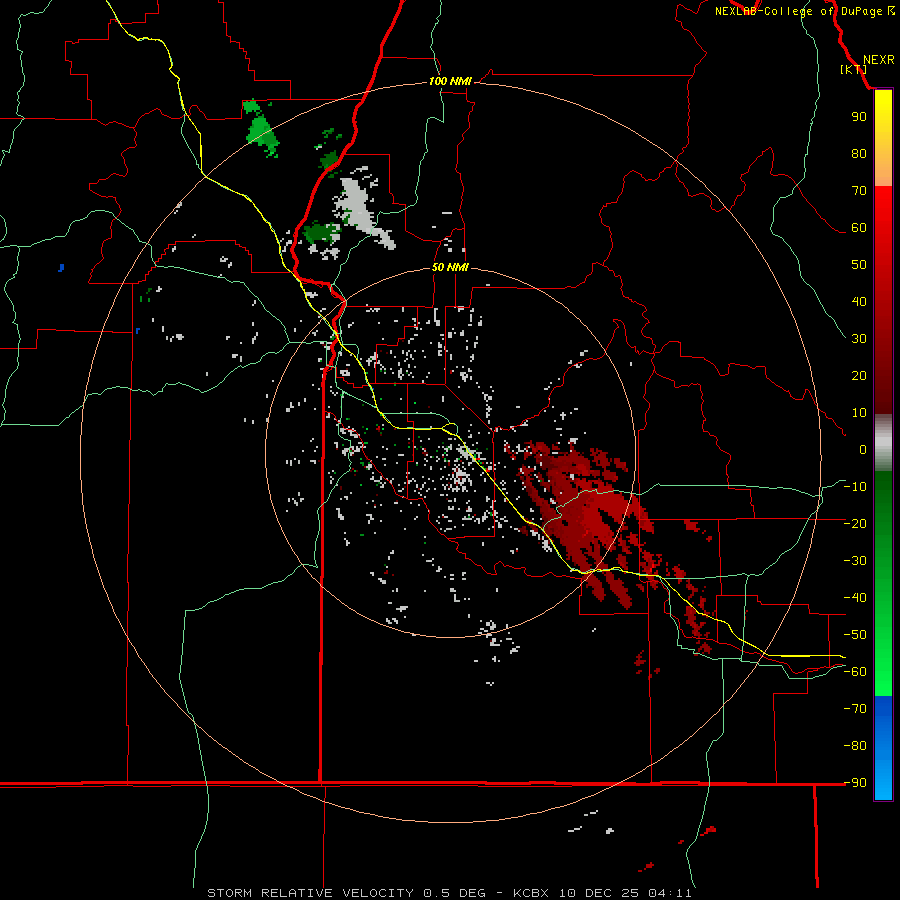Screen dimensions: 900x900
Task: Click the "-70" value on the color scale
Action: (855, 708)
